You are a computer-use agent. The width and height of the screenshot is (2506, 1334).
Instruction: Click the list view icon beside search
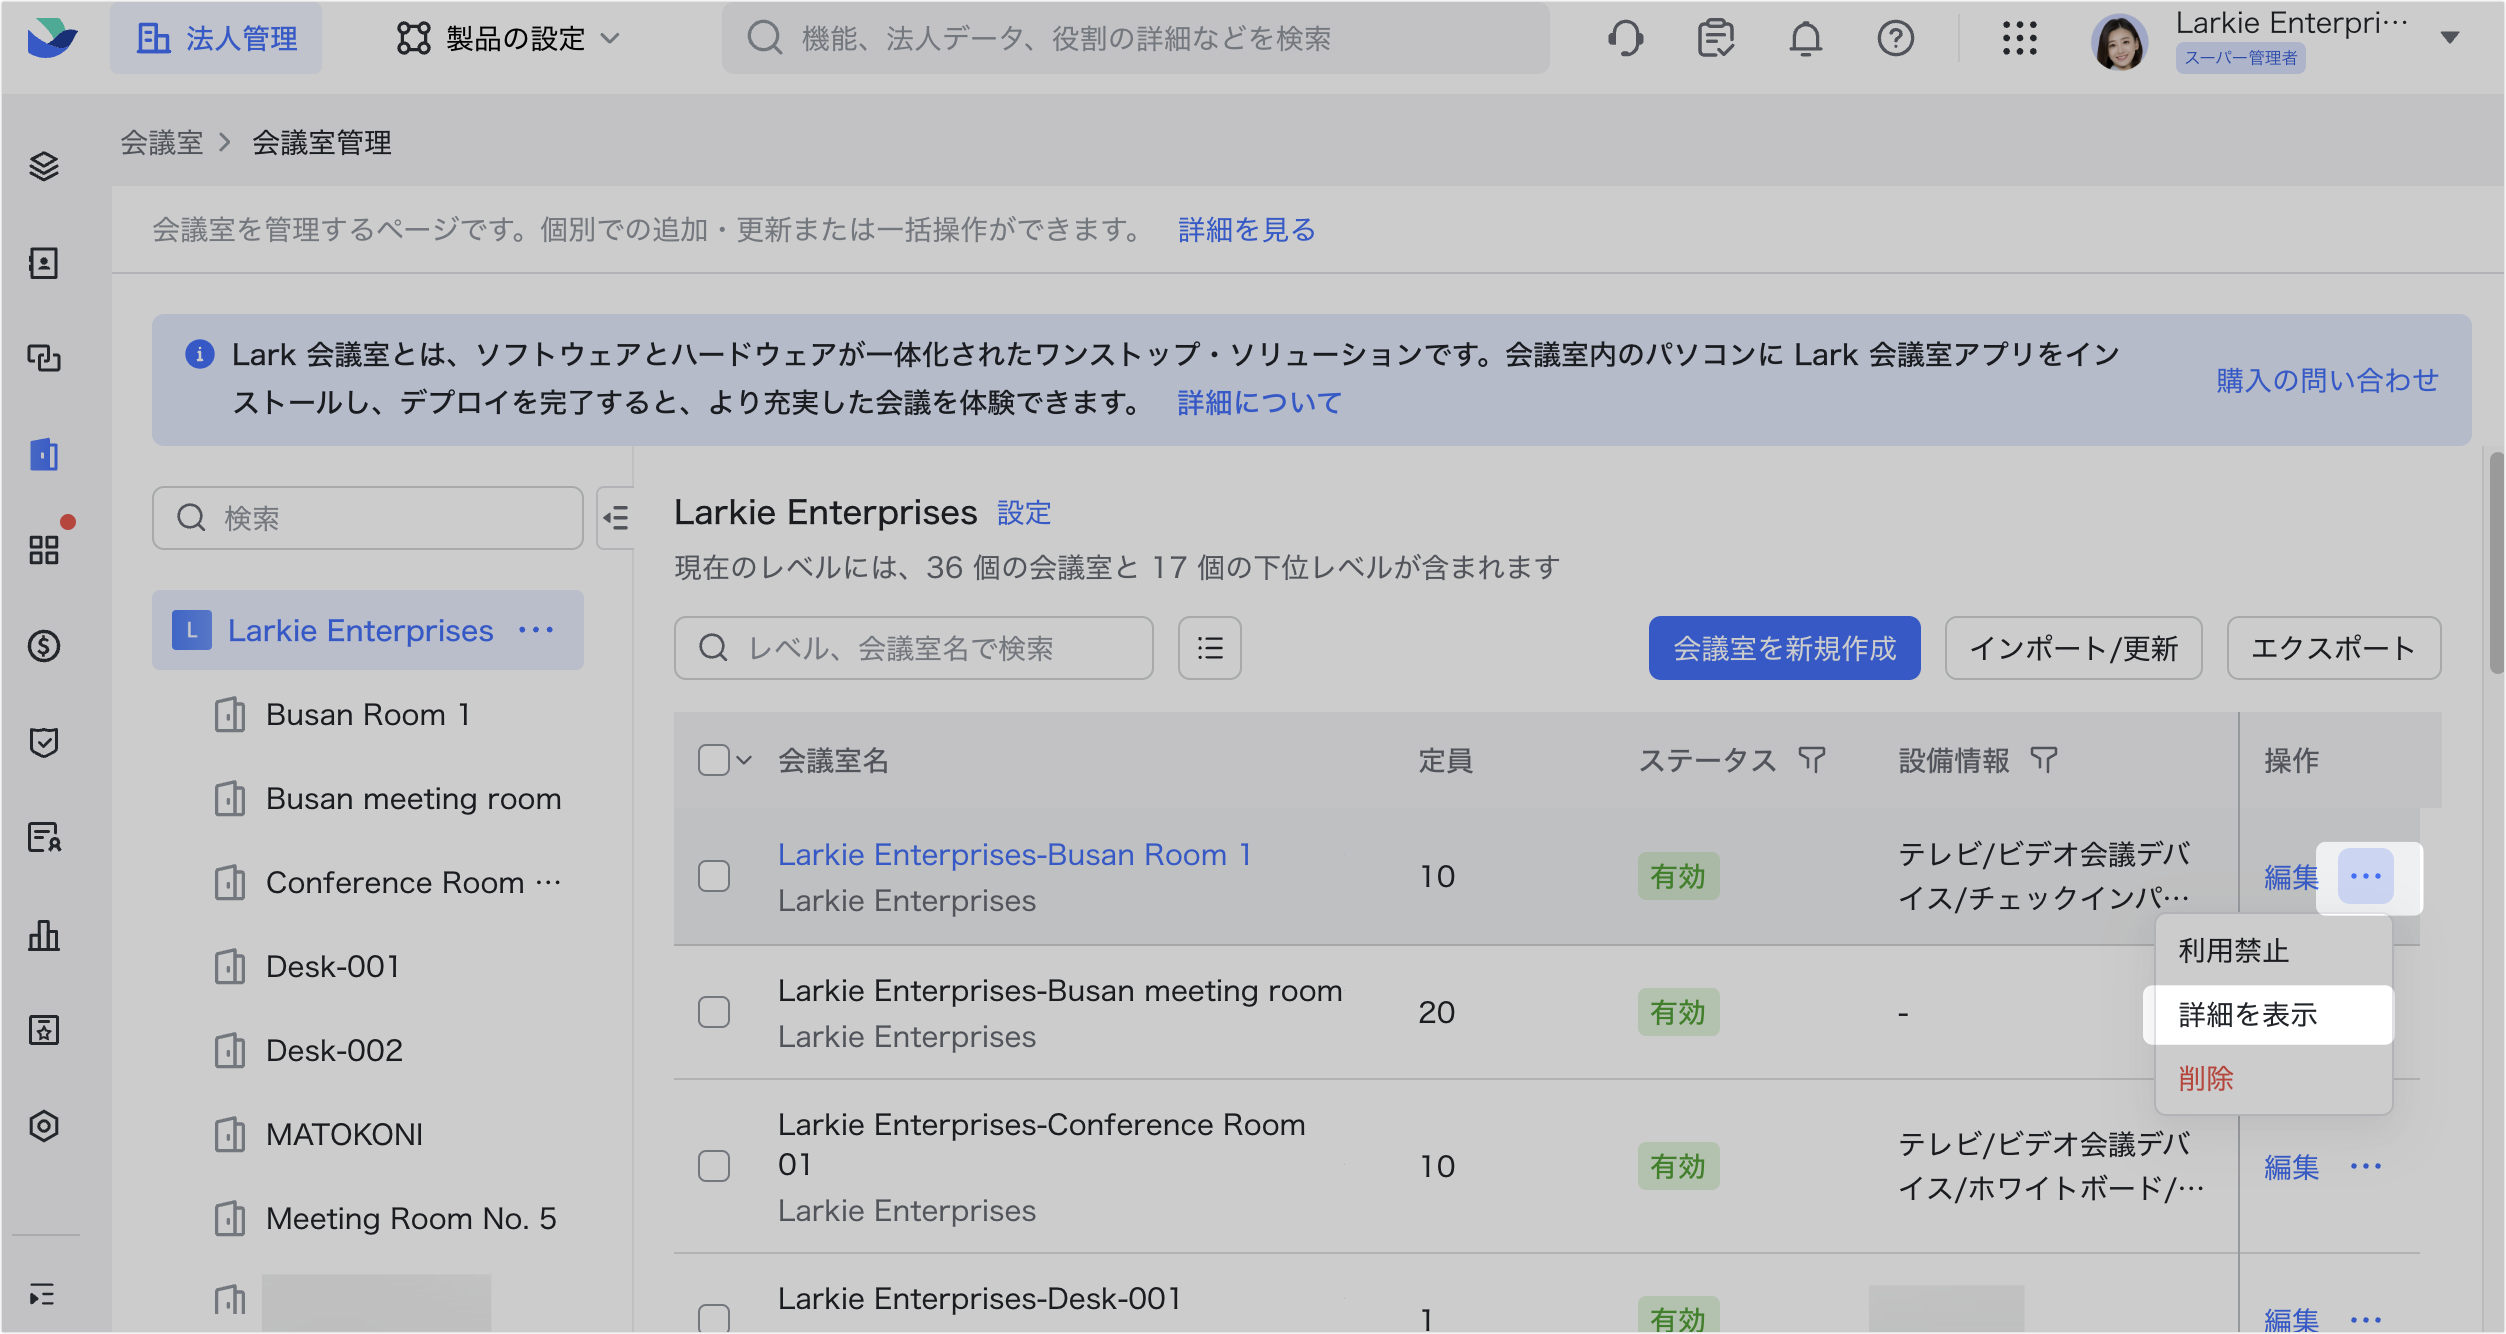tap(1209, 648)
